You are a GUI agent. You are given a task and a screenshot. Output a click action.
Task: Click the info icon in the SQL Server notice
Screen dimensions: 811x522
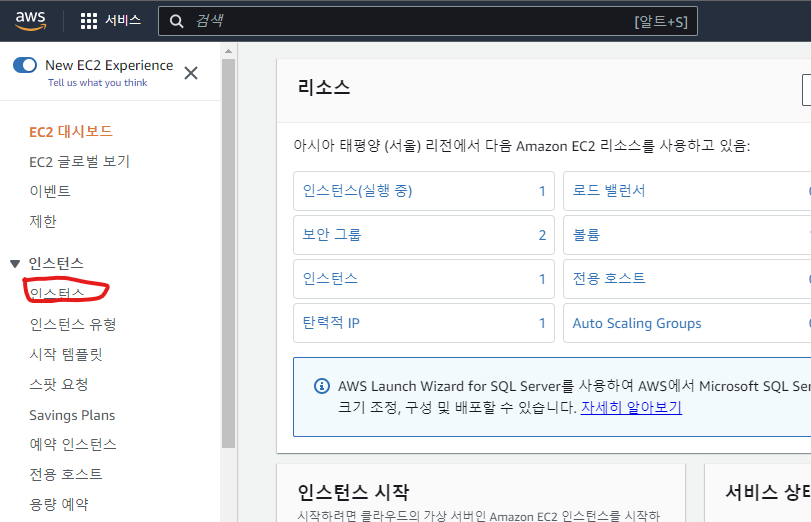pos(322,386)
